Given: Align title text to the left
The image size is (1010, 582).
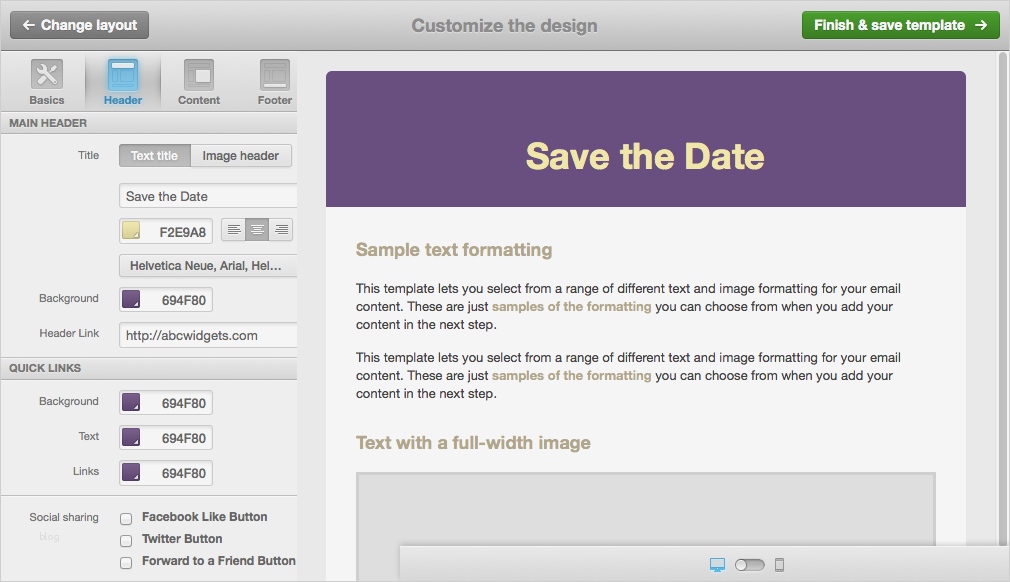Looking at the screenshot, I should [x=233, y=230].
